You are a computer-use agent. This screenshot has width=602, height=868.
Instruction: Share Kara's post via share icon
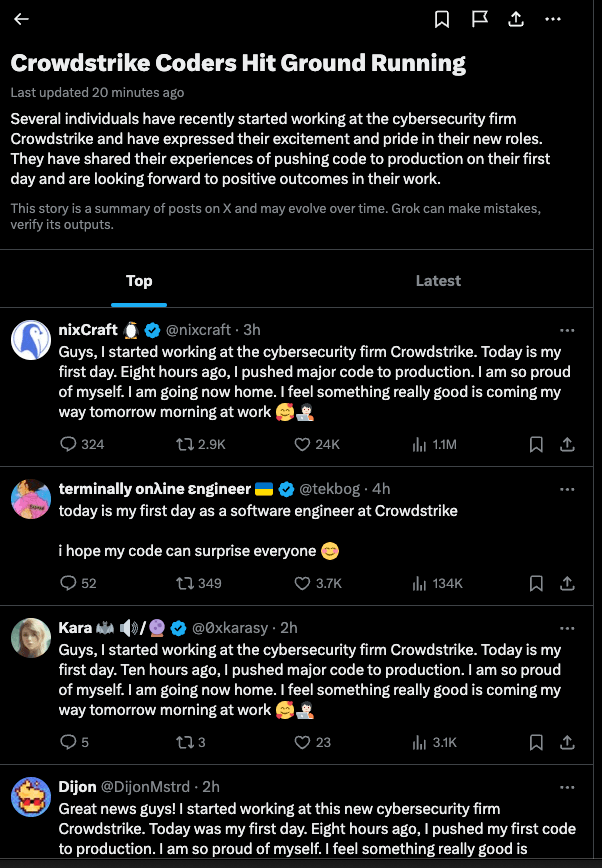[x=566, y=742]
